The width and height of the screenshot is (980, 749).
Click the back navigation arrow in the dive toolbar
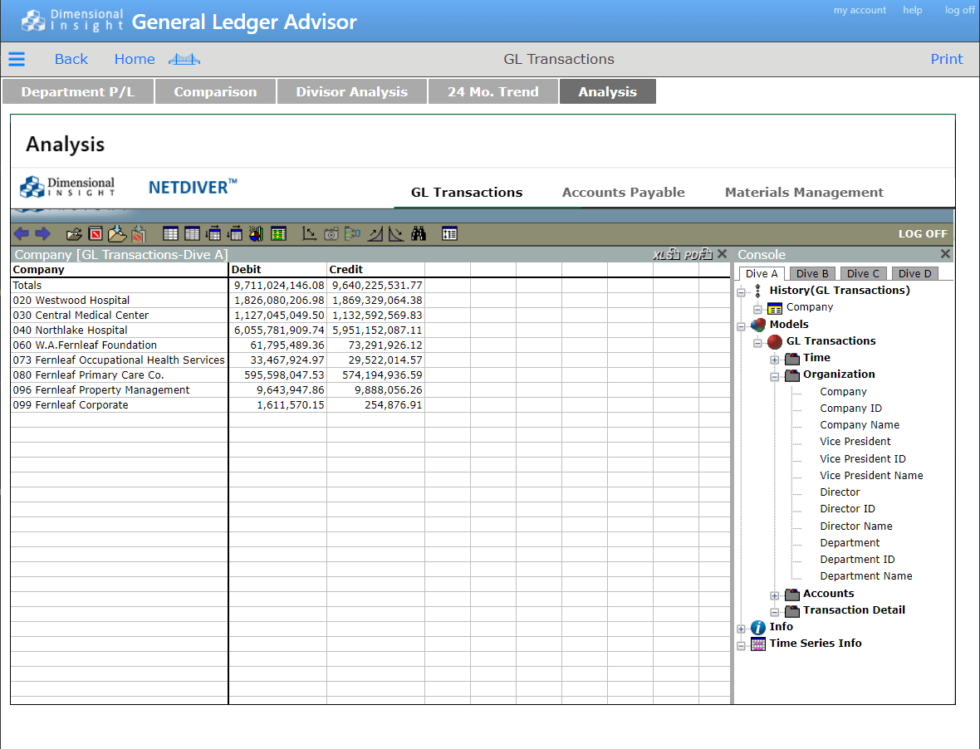19,233
